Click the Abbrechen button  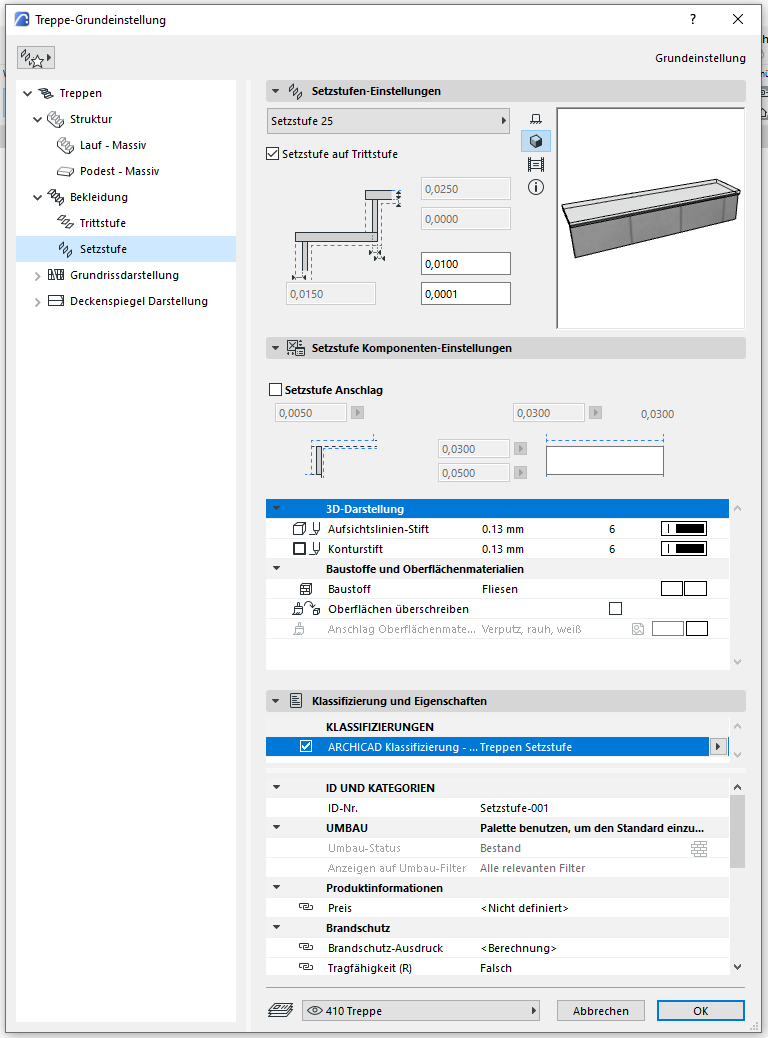[601, 1011]
